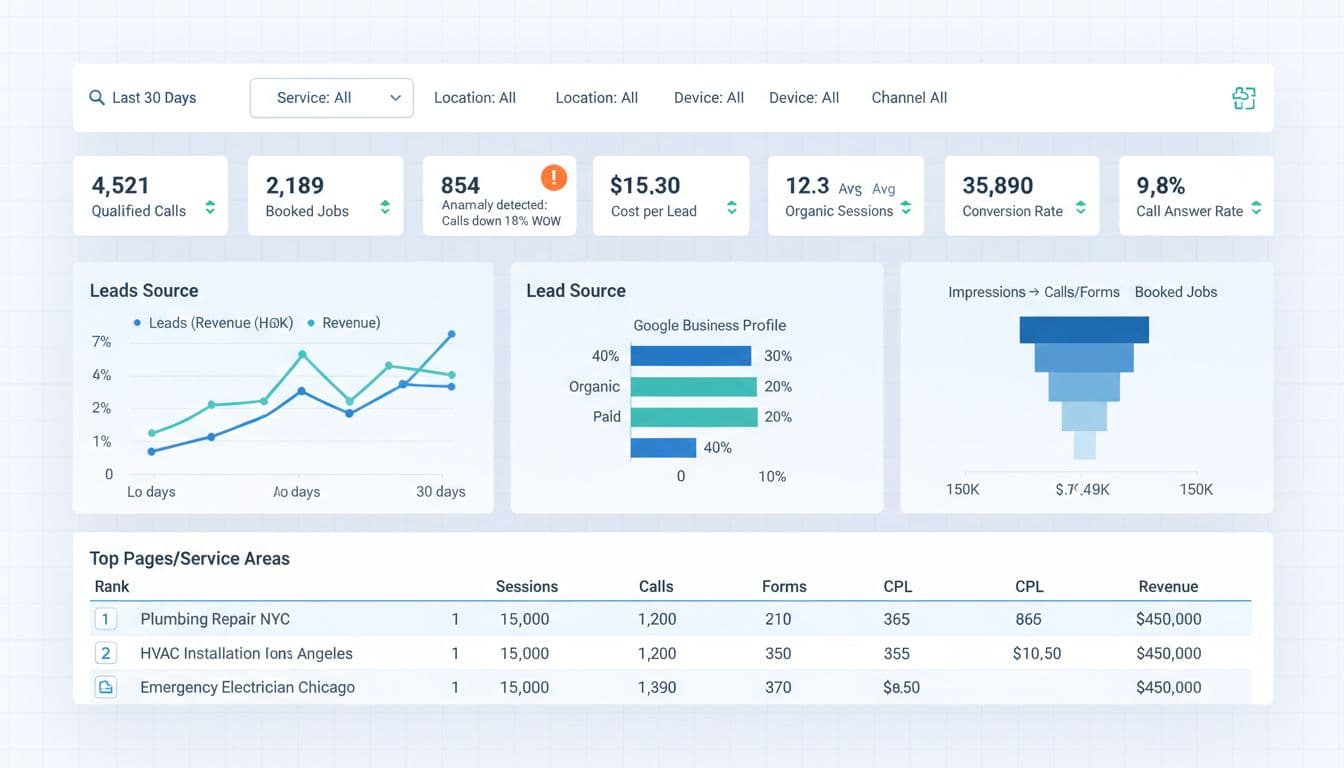Click the 355 CPL cell
The image size is (1344, 768).
pyautogui.click(x=897, y=653)
